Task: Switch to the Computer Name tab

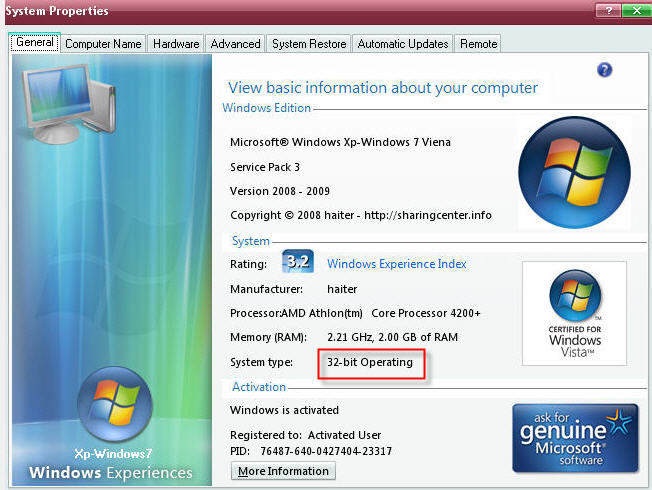Action: (103, 44)
